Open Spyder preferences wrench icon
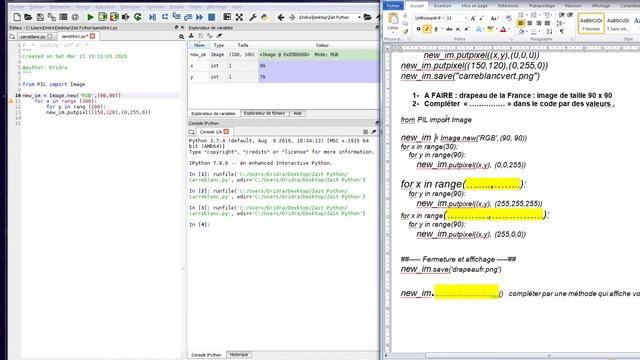640x360 pixels. coord(253,17)
